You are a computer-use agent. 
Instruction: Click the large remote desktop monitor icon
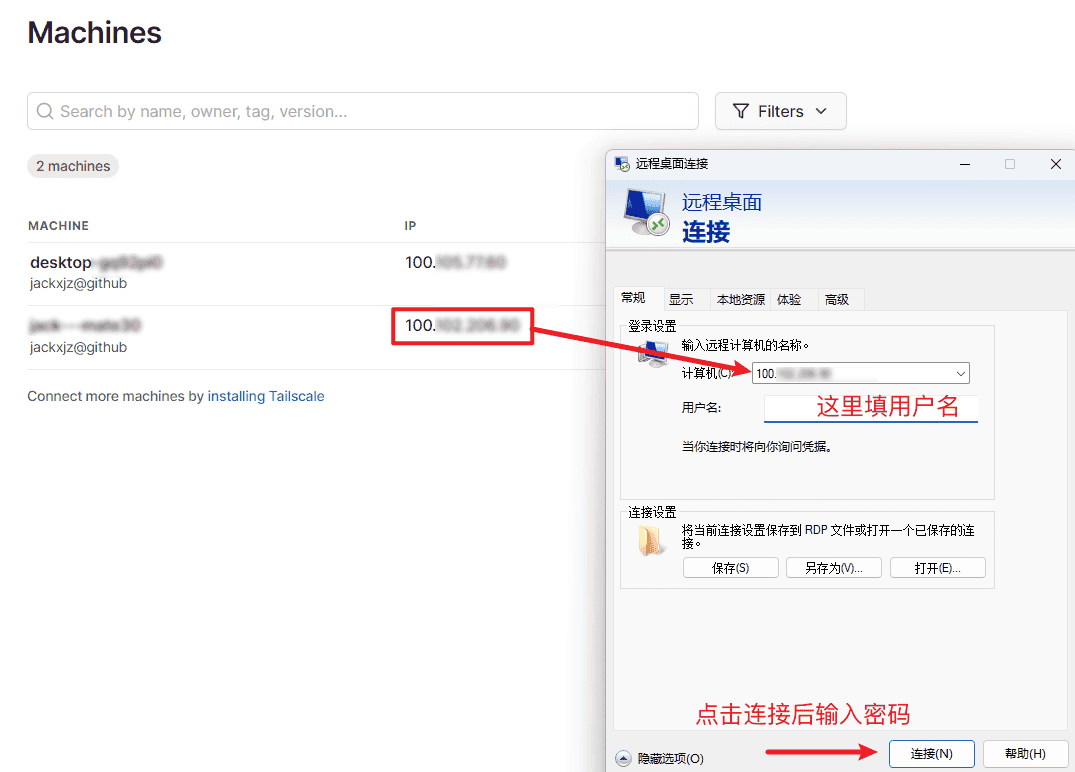point(647,213)
